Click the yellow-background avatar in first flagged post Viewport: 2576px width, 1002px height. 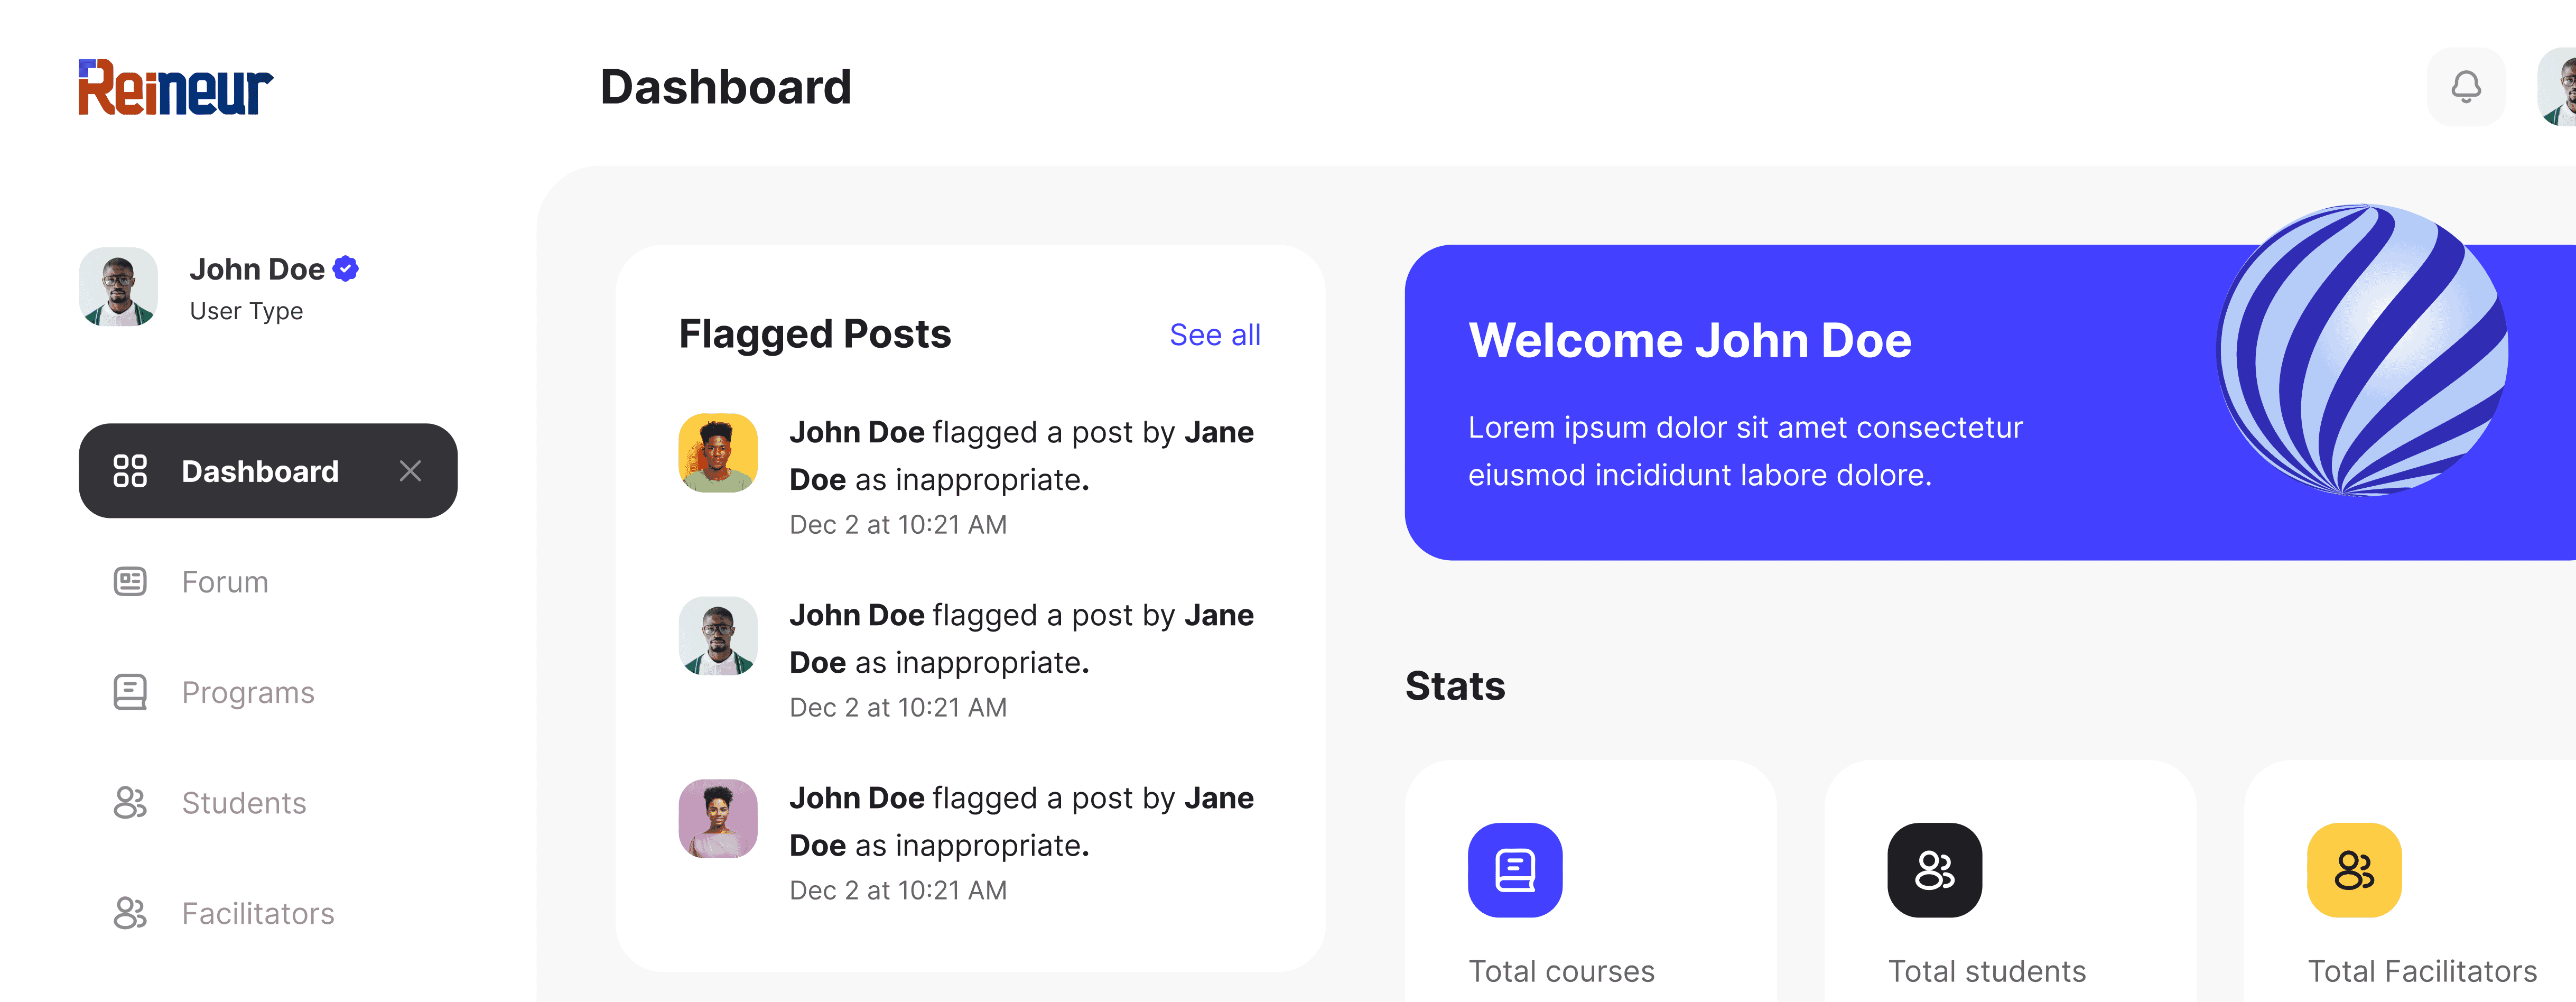(x=718, y=453)
